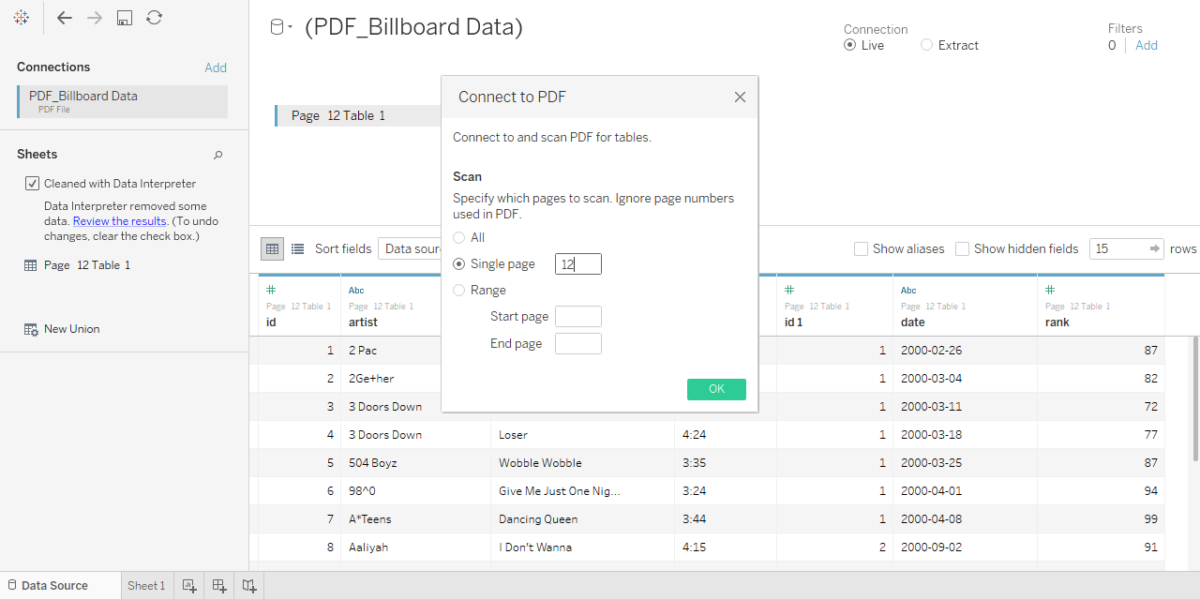This screenshot has height=600, width=1200.
Task: Create a new worksheet with the add-sheet icon
Action: pyautogui.click(x=188, y=585)
